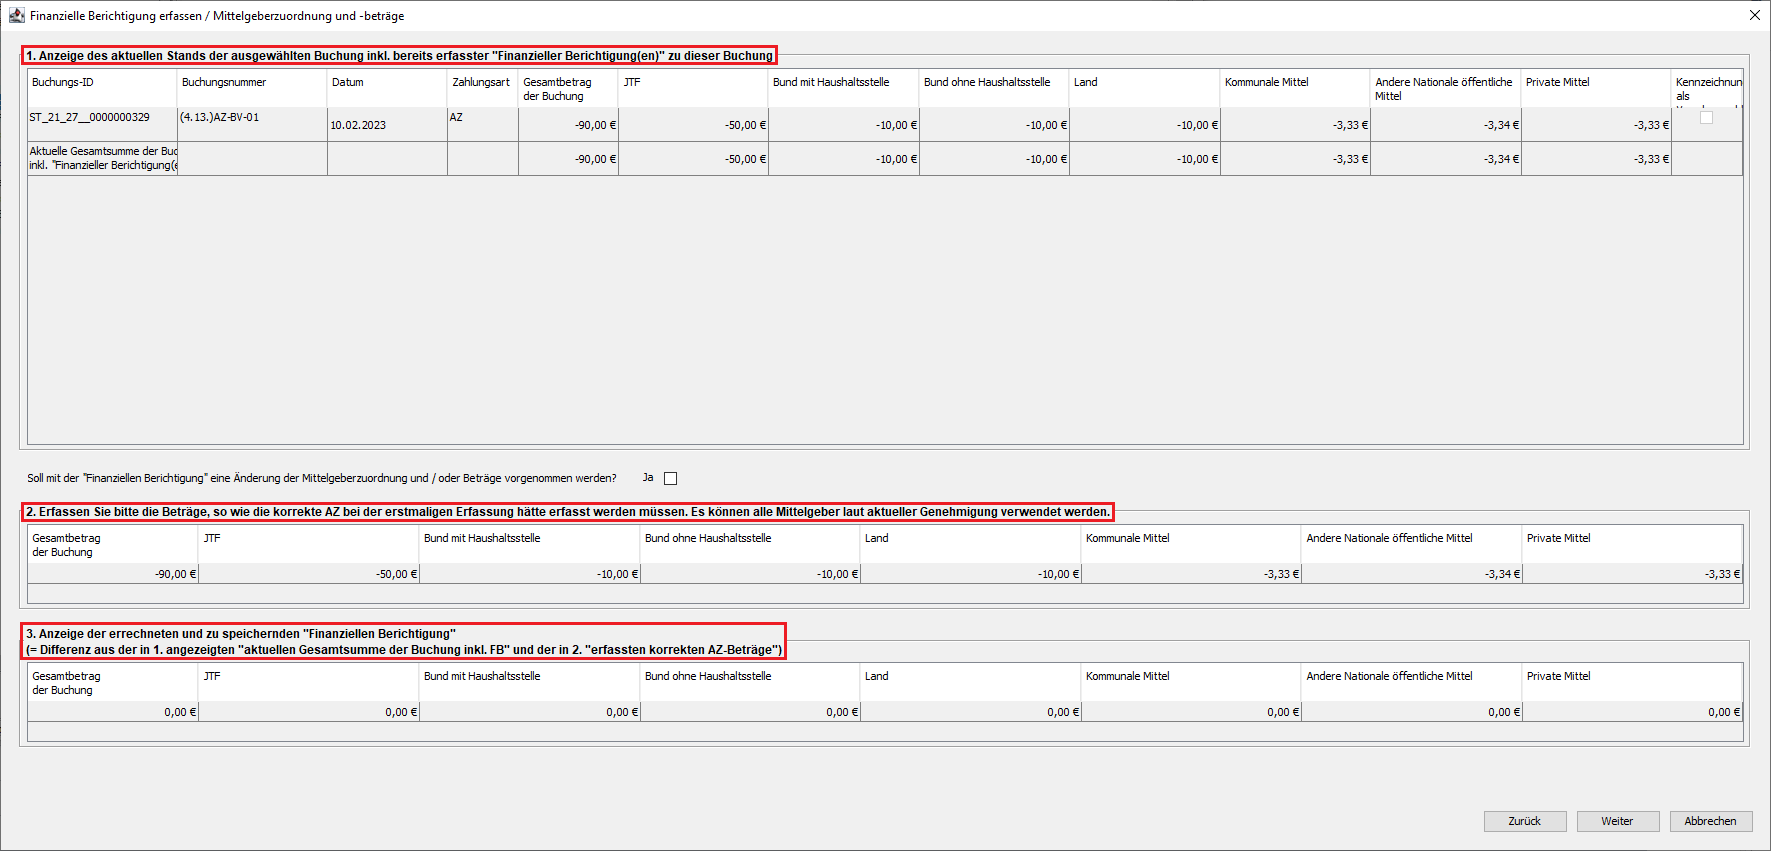Click Private Mittel header in section 1 table
Screen dimensions: 1771x851
point(1596,88)
